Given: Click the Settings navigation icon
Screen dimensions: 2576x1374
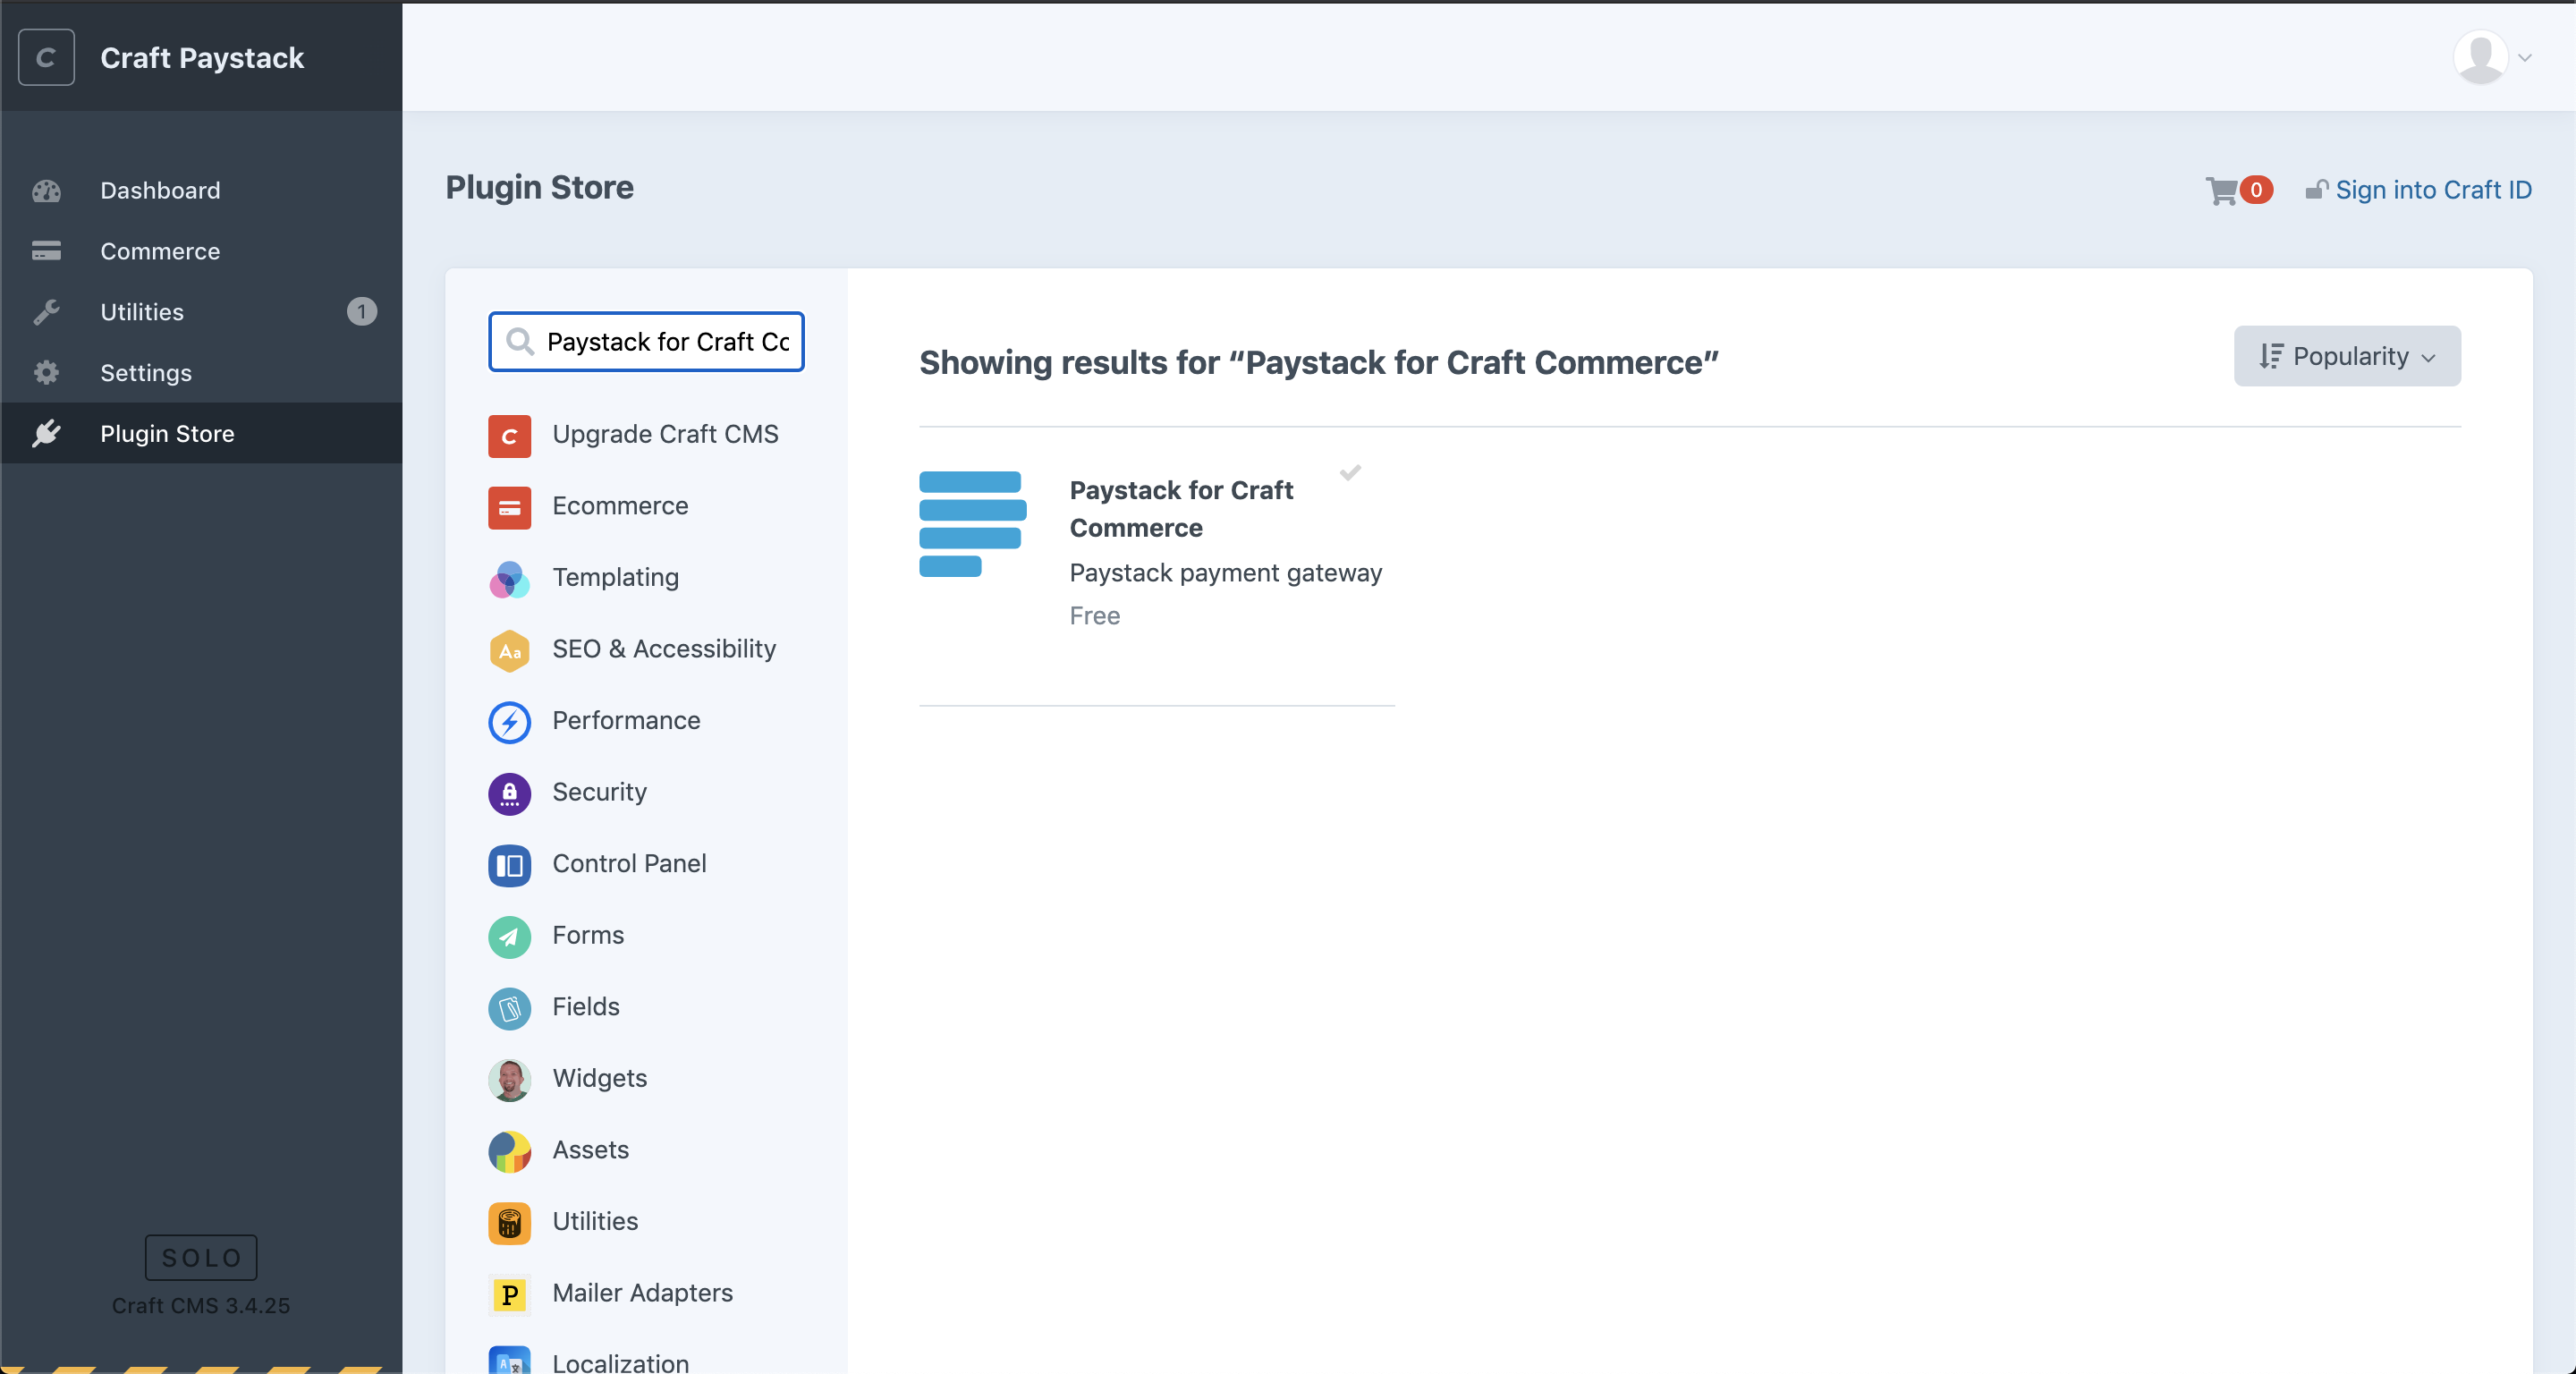Looking at the screenshot, I should pos(45,371).
